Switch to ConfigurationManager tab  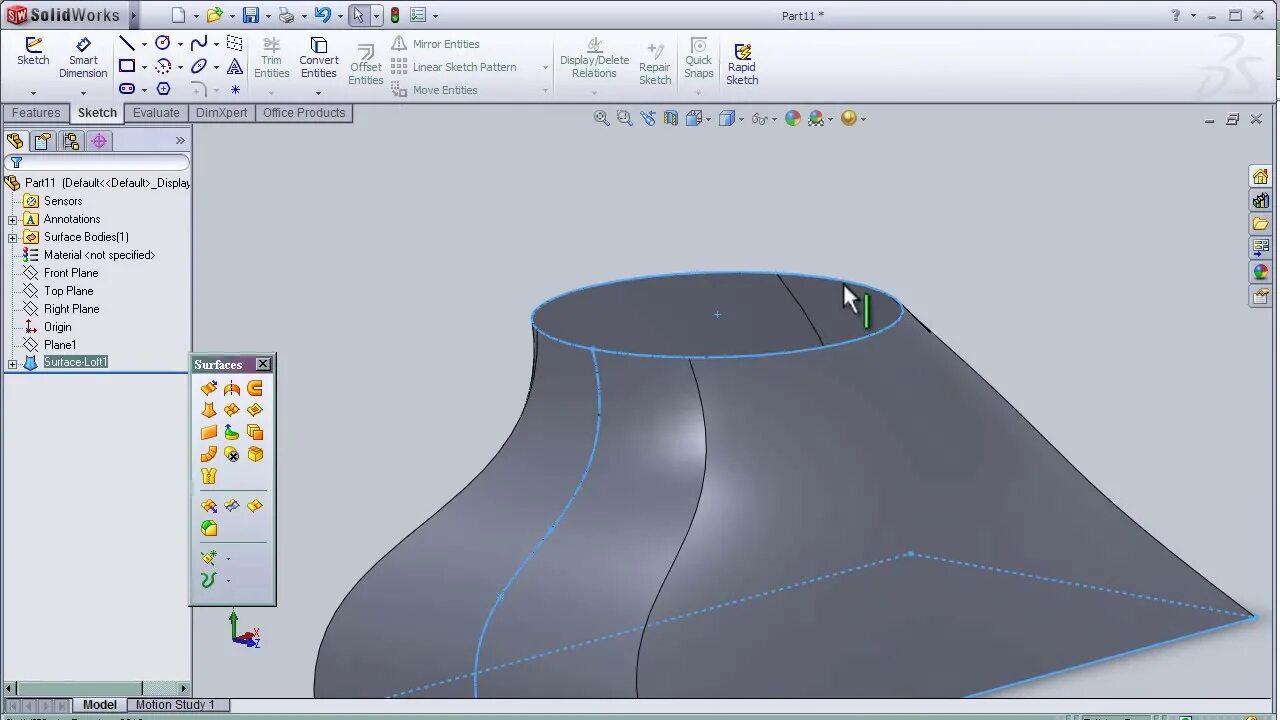coord(71,141)
